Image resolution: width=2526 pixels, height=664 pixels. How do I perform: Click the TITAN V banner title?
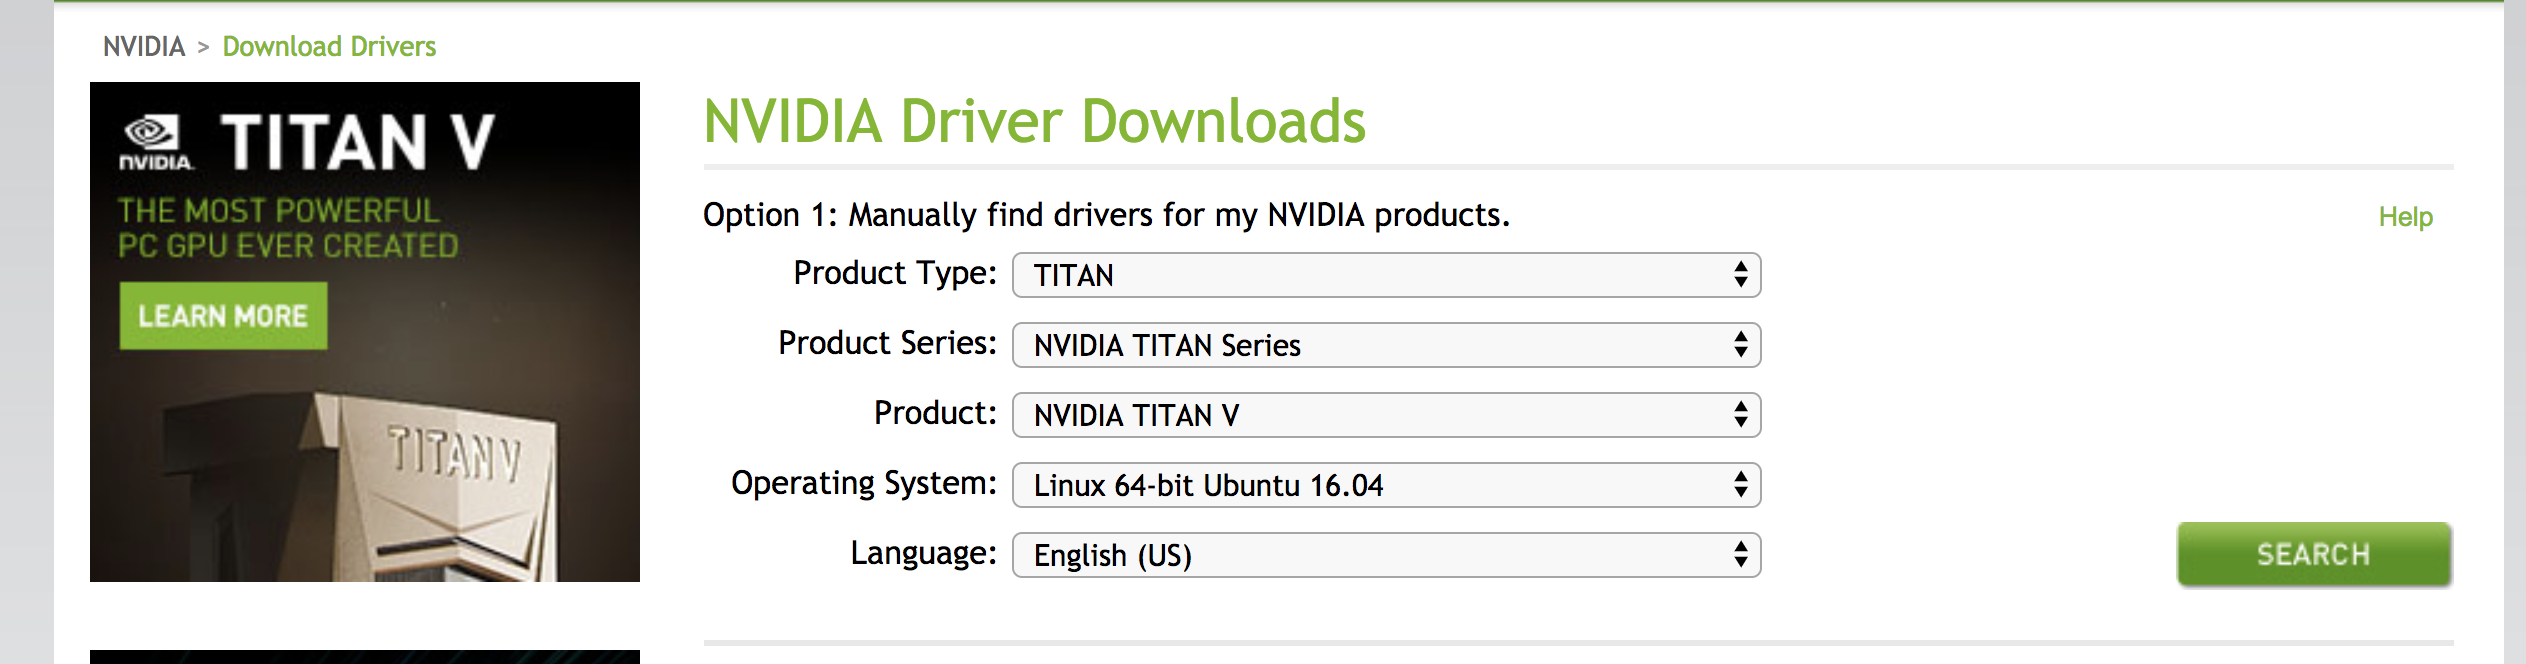point(358,142)
